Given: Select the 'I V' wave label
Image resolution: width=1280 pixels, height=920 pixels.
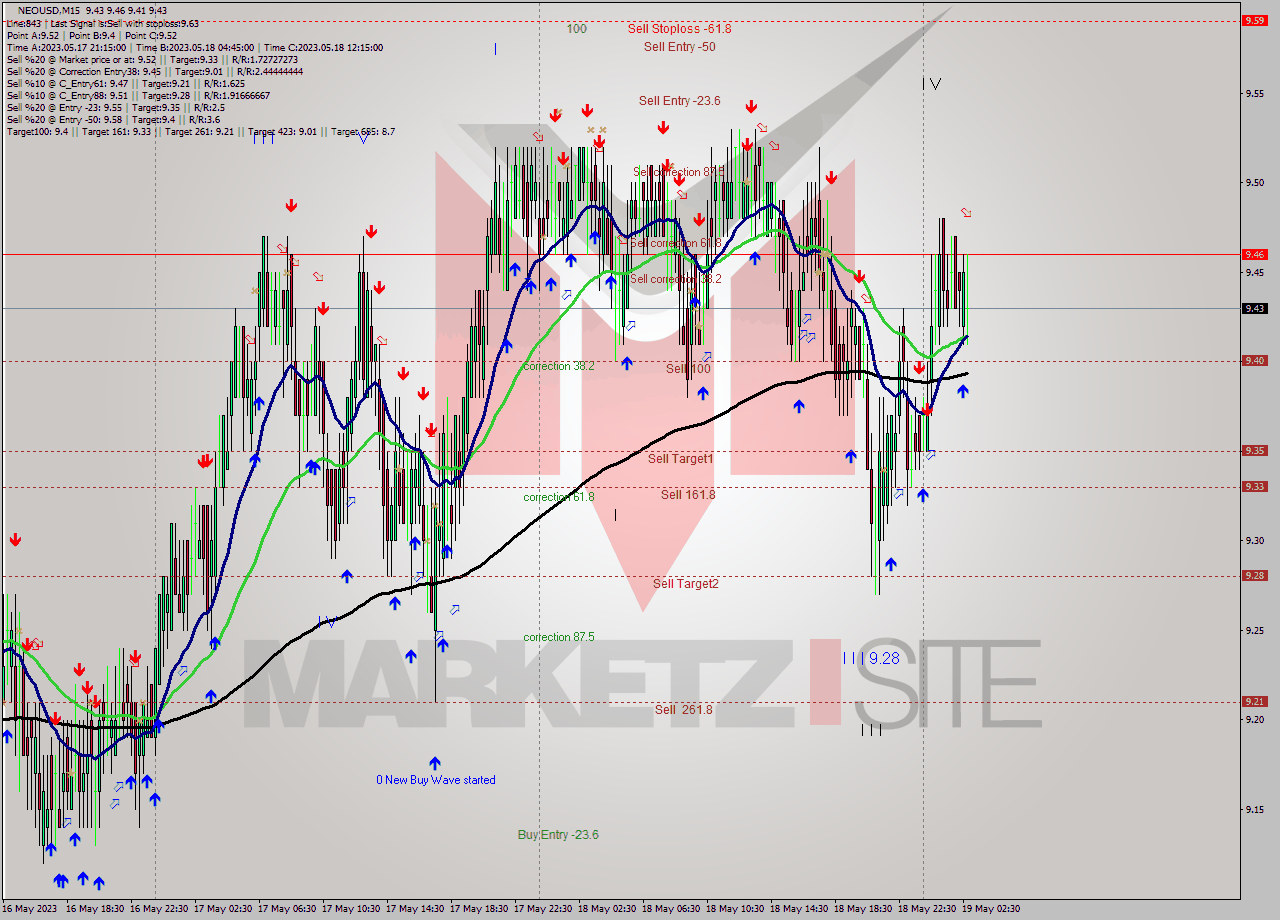Looking at the screenshot, I should coord(931,84).
